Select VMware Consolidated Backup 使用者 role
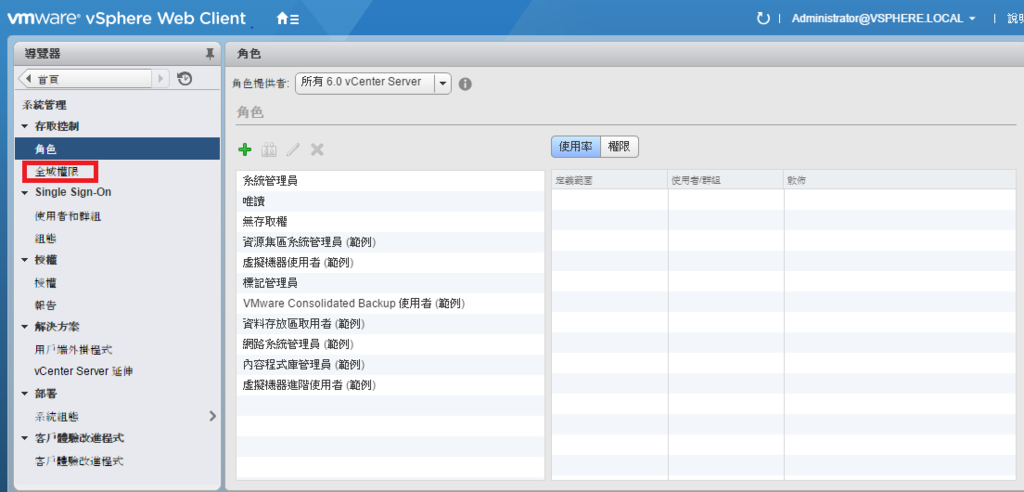This screenshot has width=1024, height=492. (x=390, y=304)
